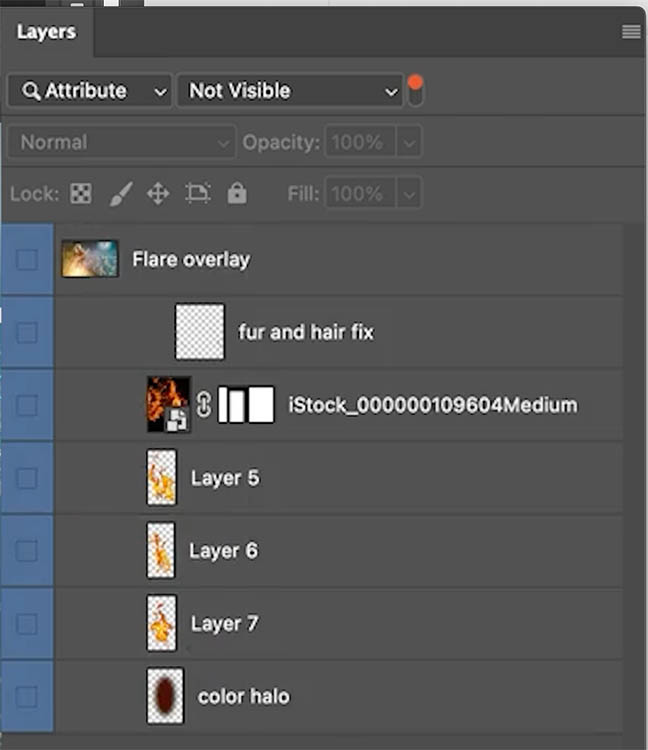Open the Attribute filter type dropdown
Screen dimensions: 648x750
(90, 91)
